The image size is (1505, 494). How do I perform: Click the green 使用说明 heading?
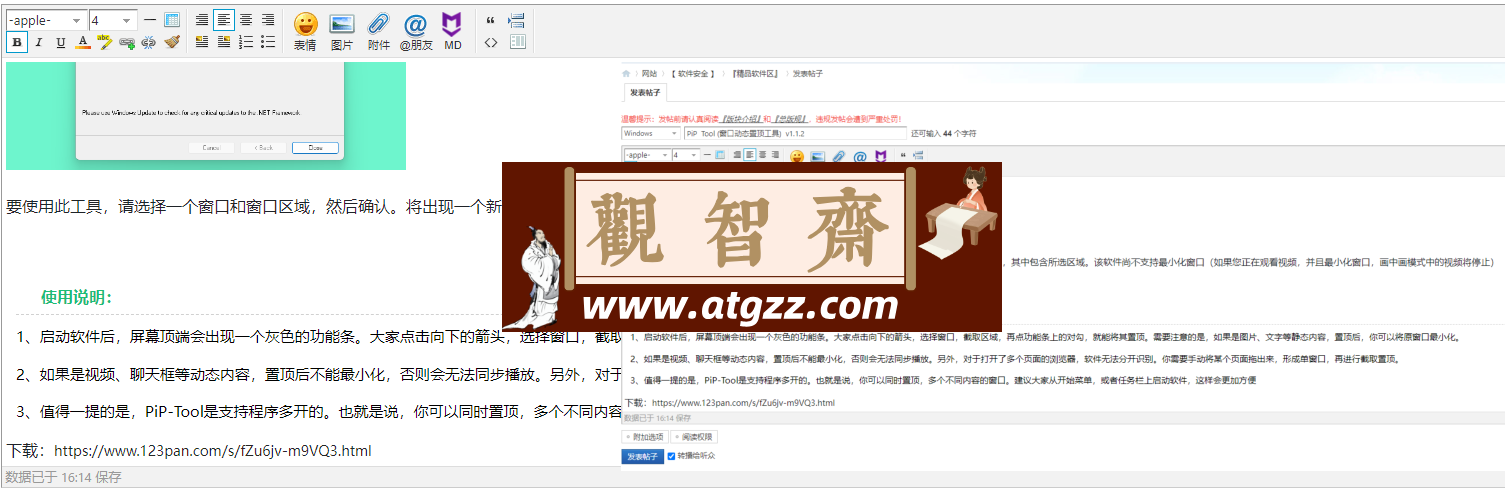tap(77, 297)
